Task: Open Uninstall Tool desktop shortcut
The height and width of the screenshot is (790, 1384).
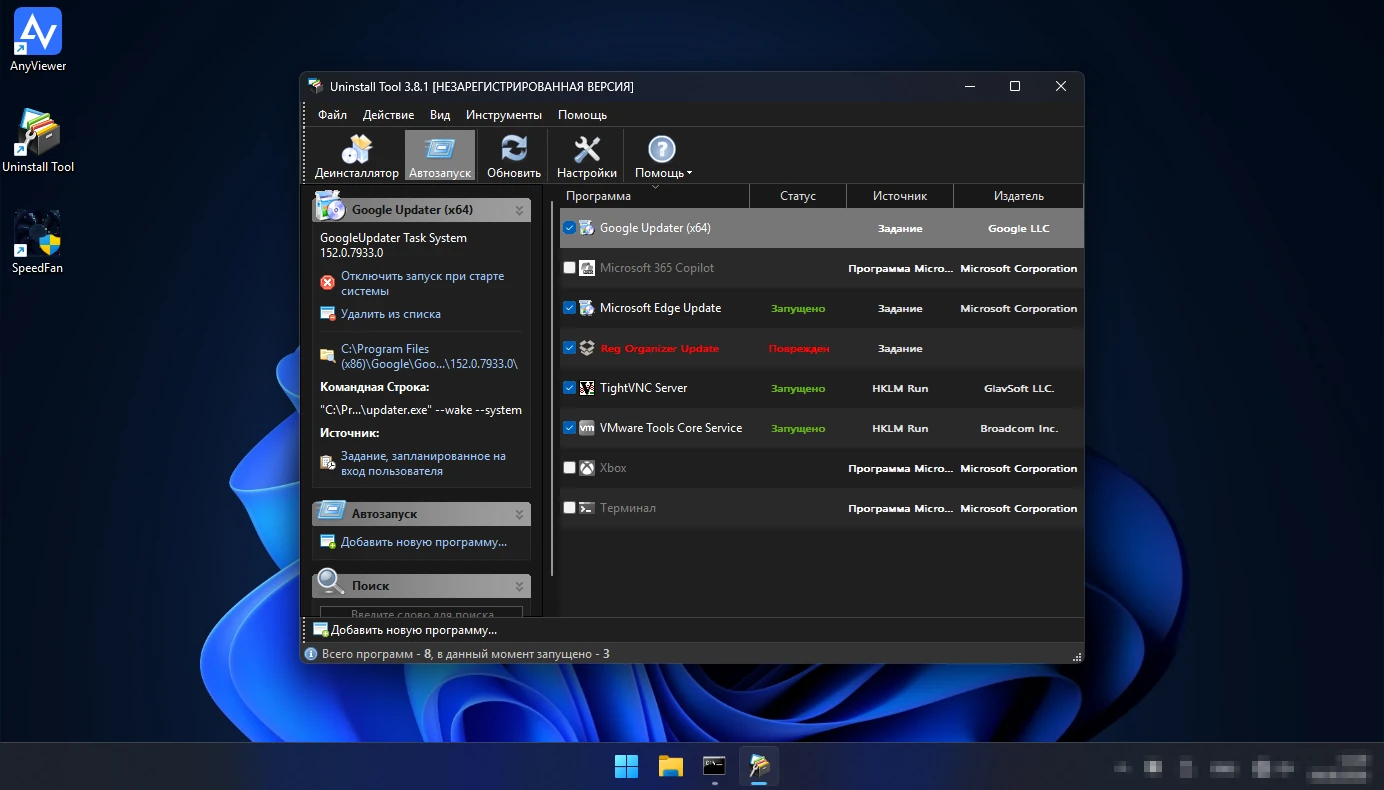Action: coord(38,141)
